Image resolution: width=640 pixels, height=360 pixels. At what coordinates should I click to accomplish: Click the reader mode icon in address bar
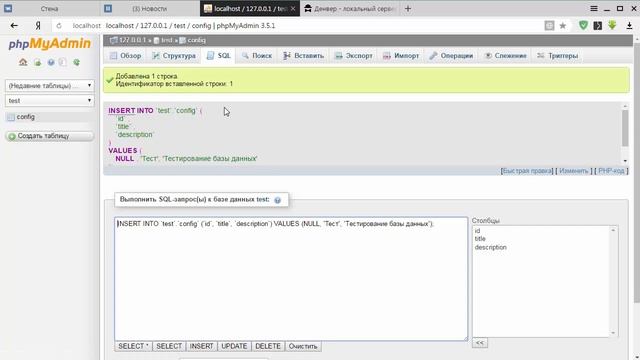tap(549, 25)
